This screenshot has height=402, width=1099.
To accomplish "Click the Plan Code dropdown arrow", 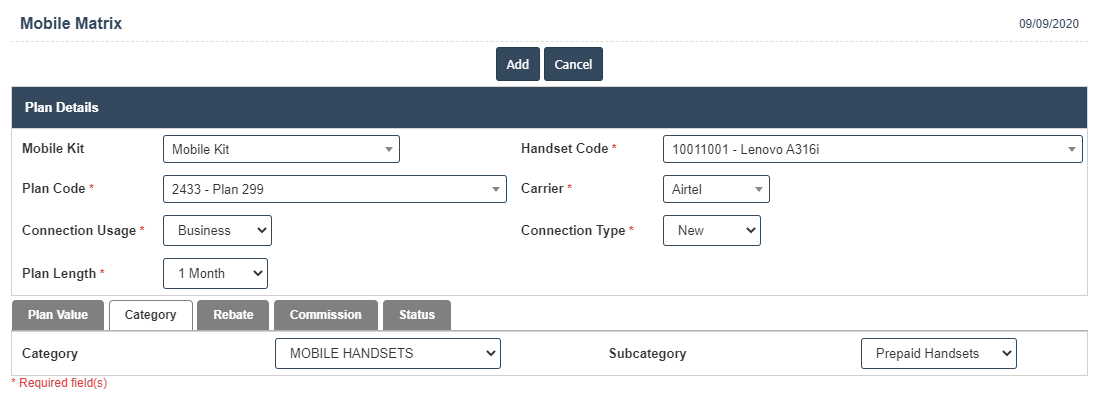I will coord(496,190).
